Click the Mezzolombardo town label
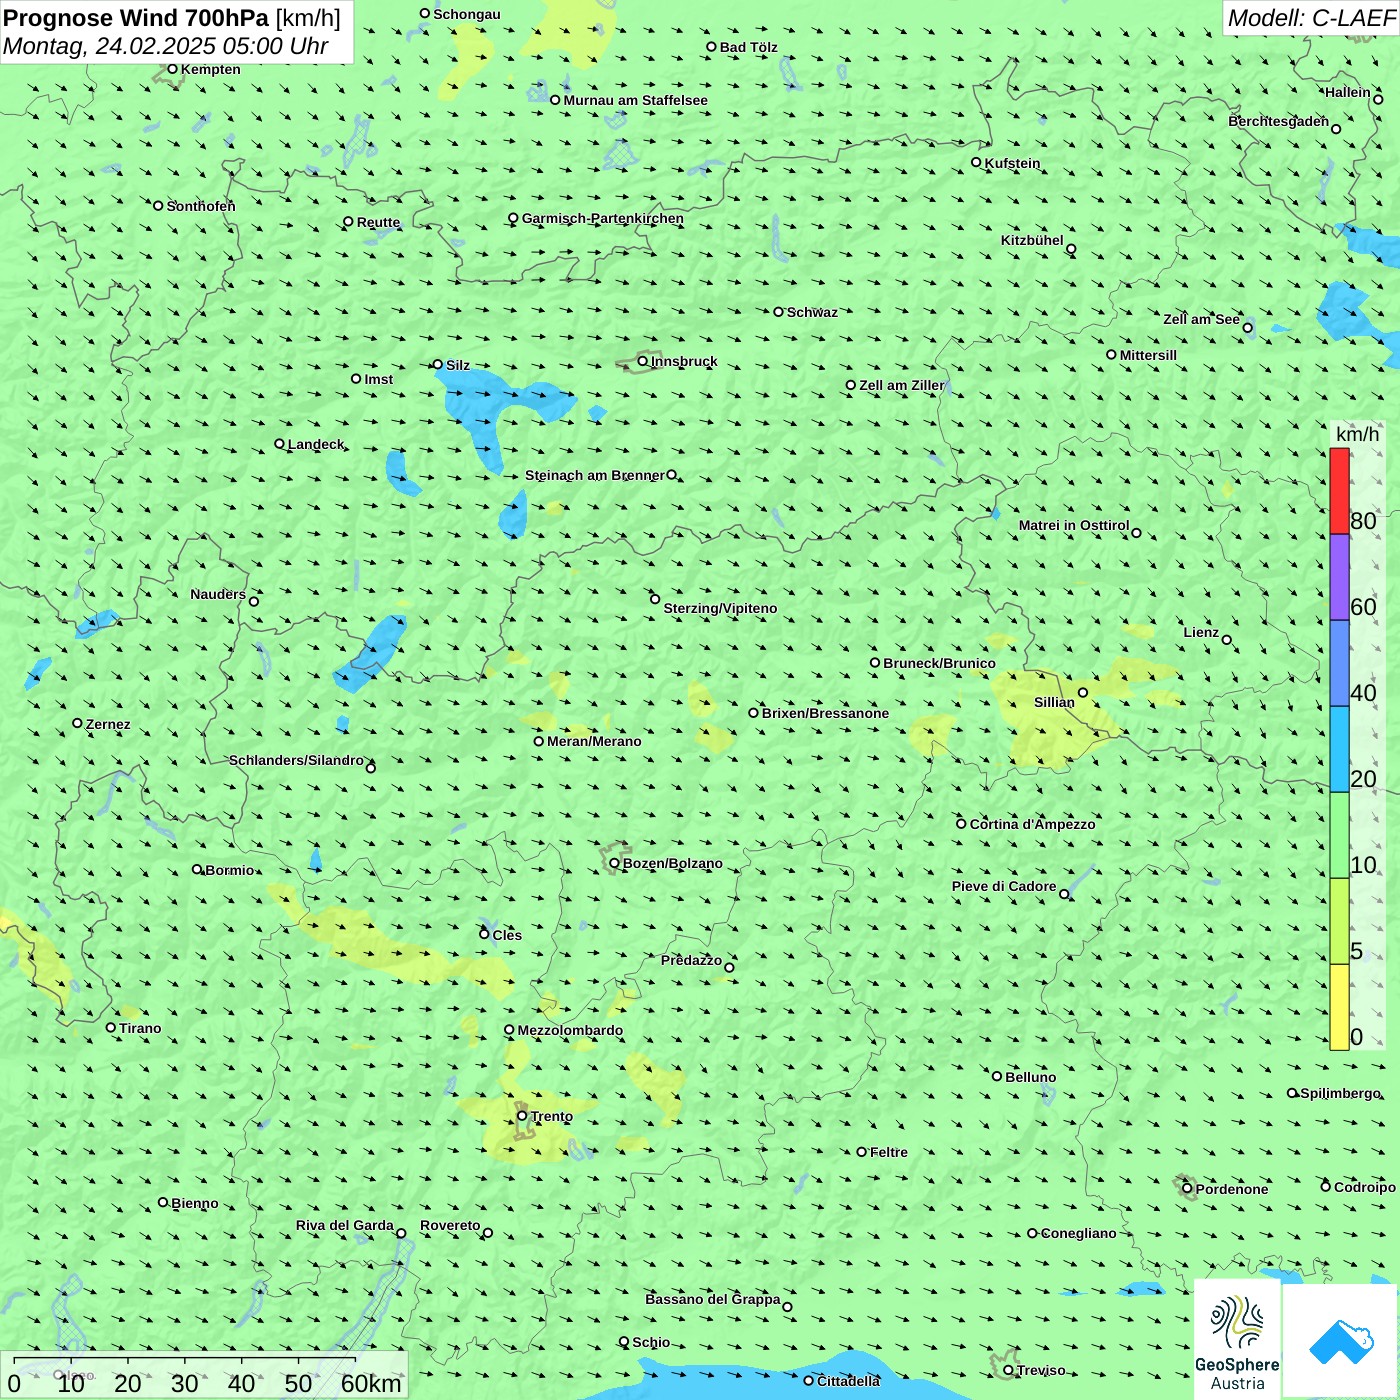Screen dimensions: 1400x1400 (570, 1030)
